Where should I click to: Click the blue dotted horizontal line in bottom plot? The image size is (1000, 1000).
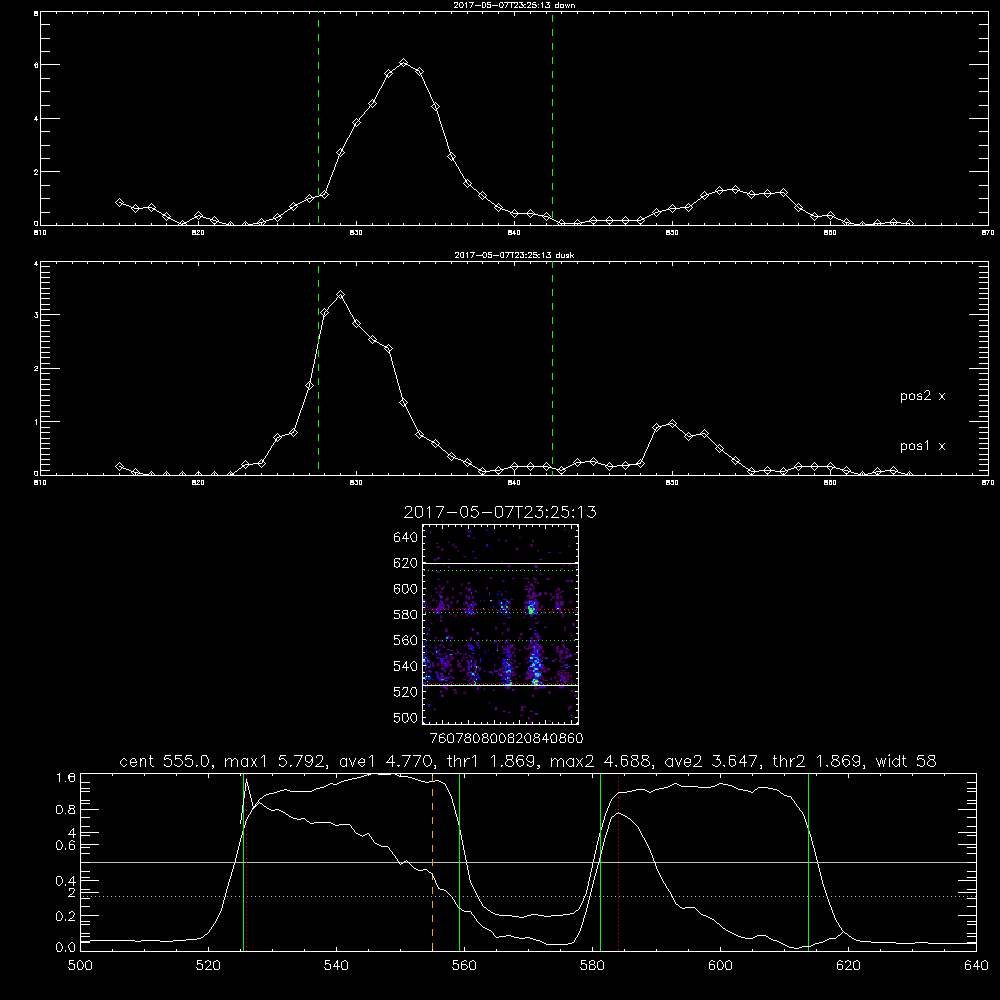pyautogui.click(x=528, y=897)
